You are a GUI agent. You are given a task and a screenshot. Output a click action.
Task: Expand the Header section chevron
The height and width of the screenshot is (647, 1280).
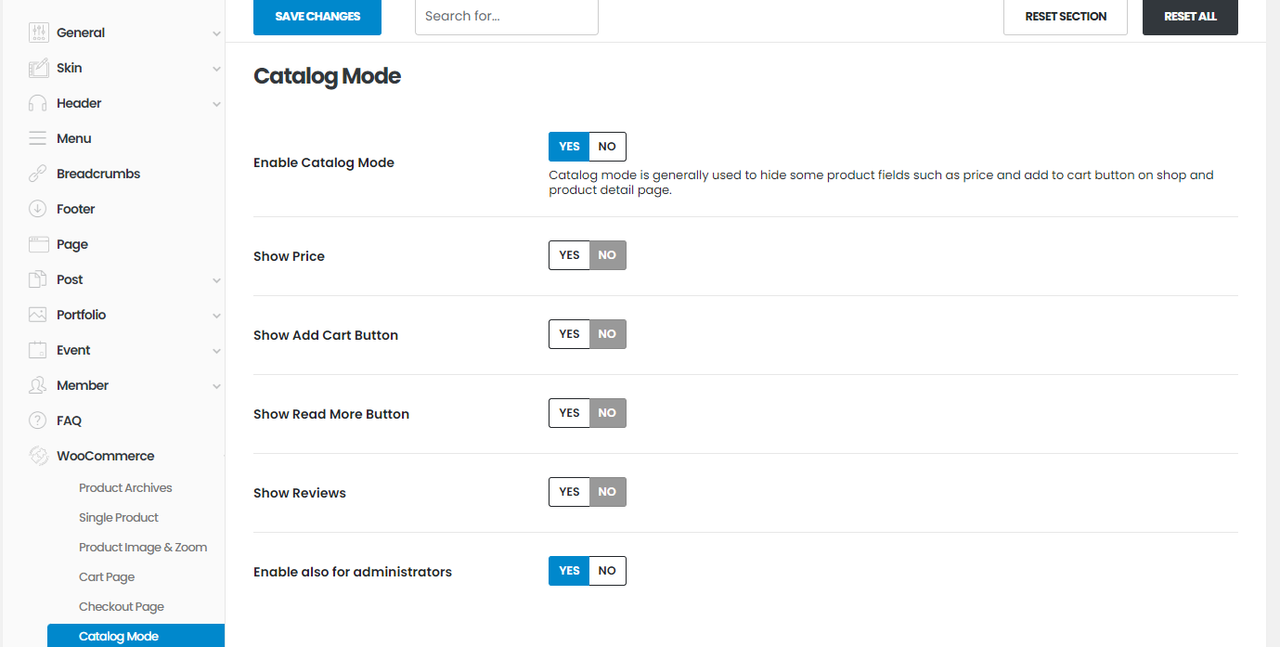point(216,104)
